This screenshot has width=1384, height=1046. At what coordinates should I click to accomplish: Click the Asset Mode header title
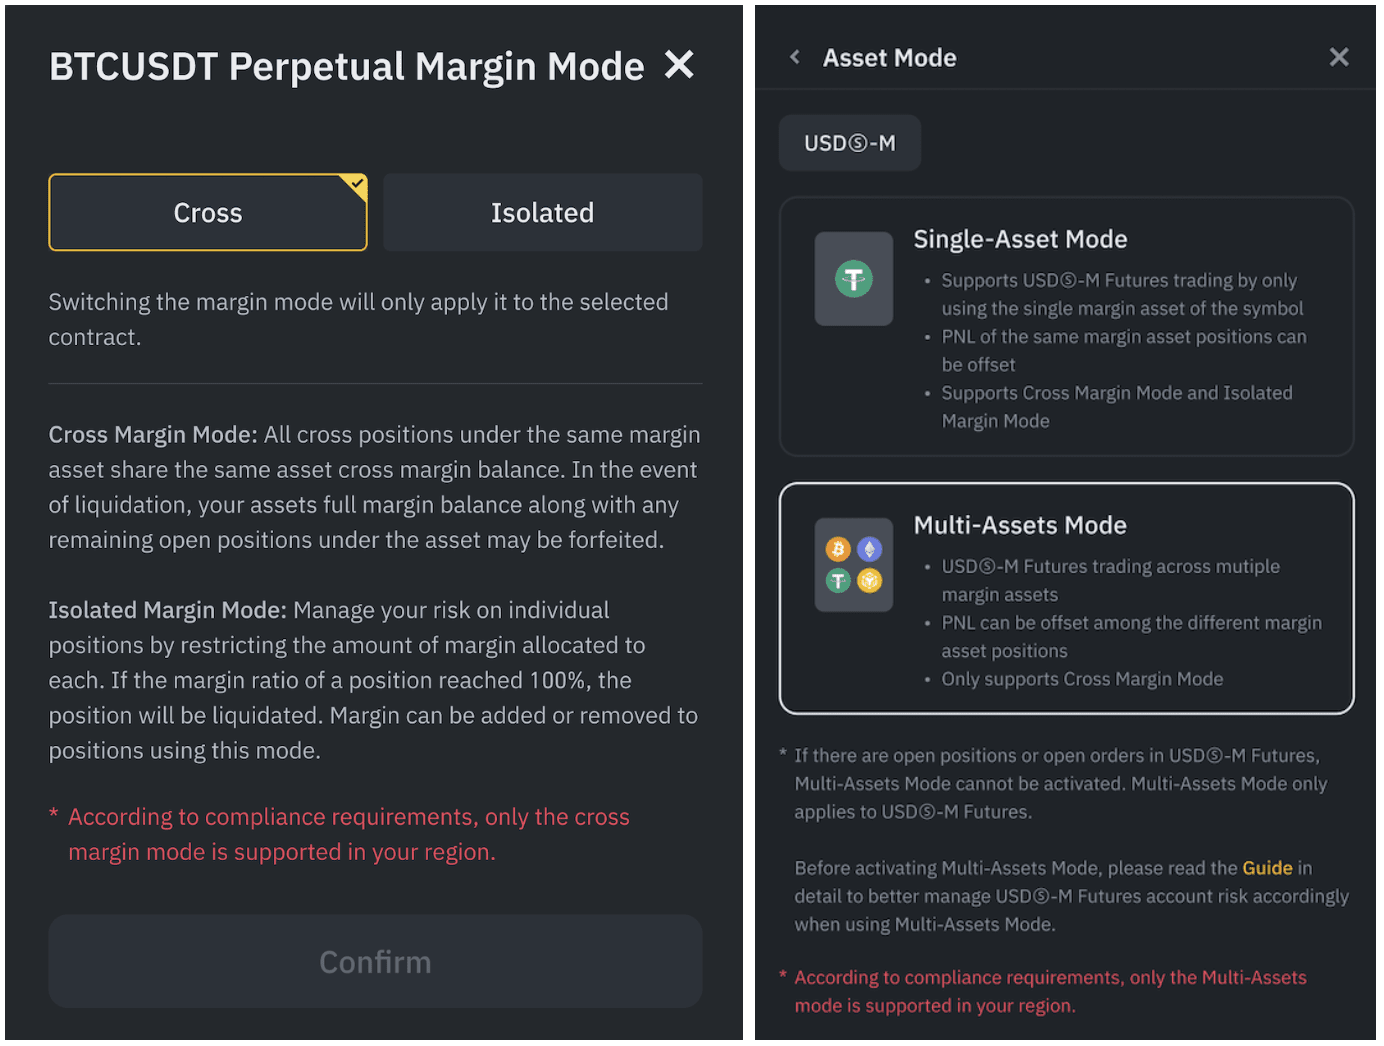[x=889, y=58]
